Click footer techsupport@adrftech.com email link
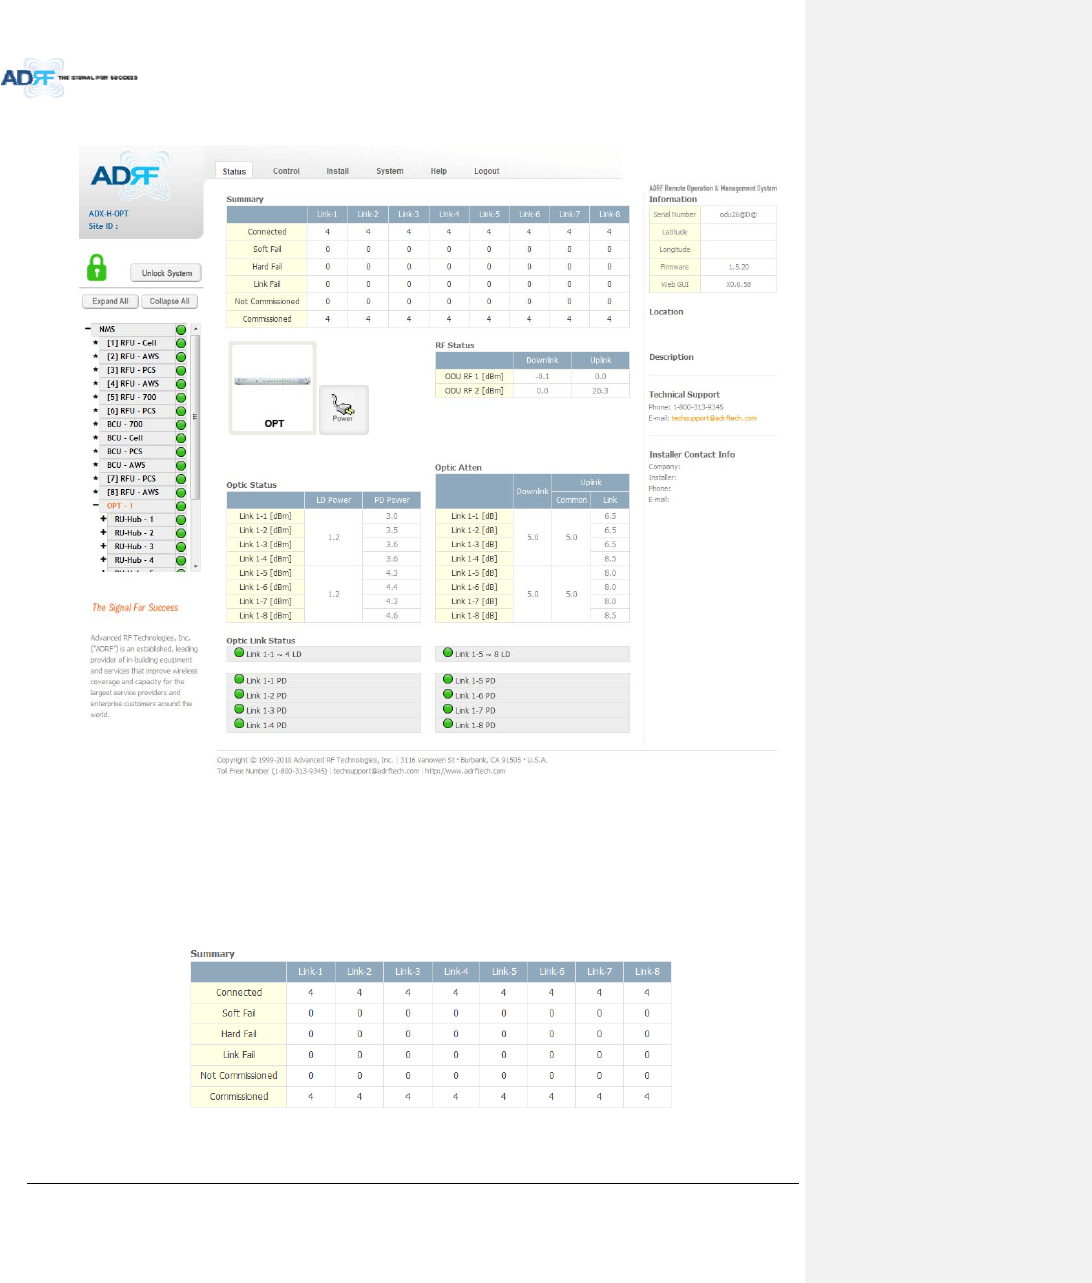 (x=376, y=771)
